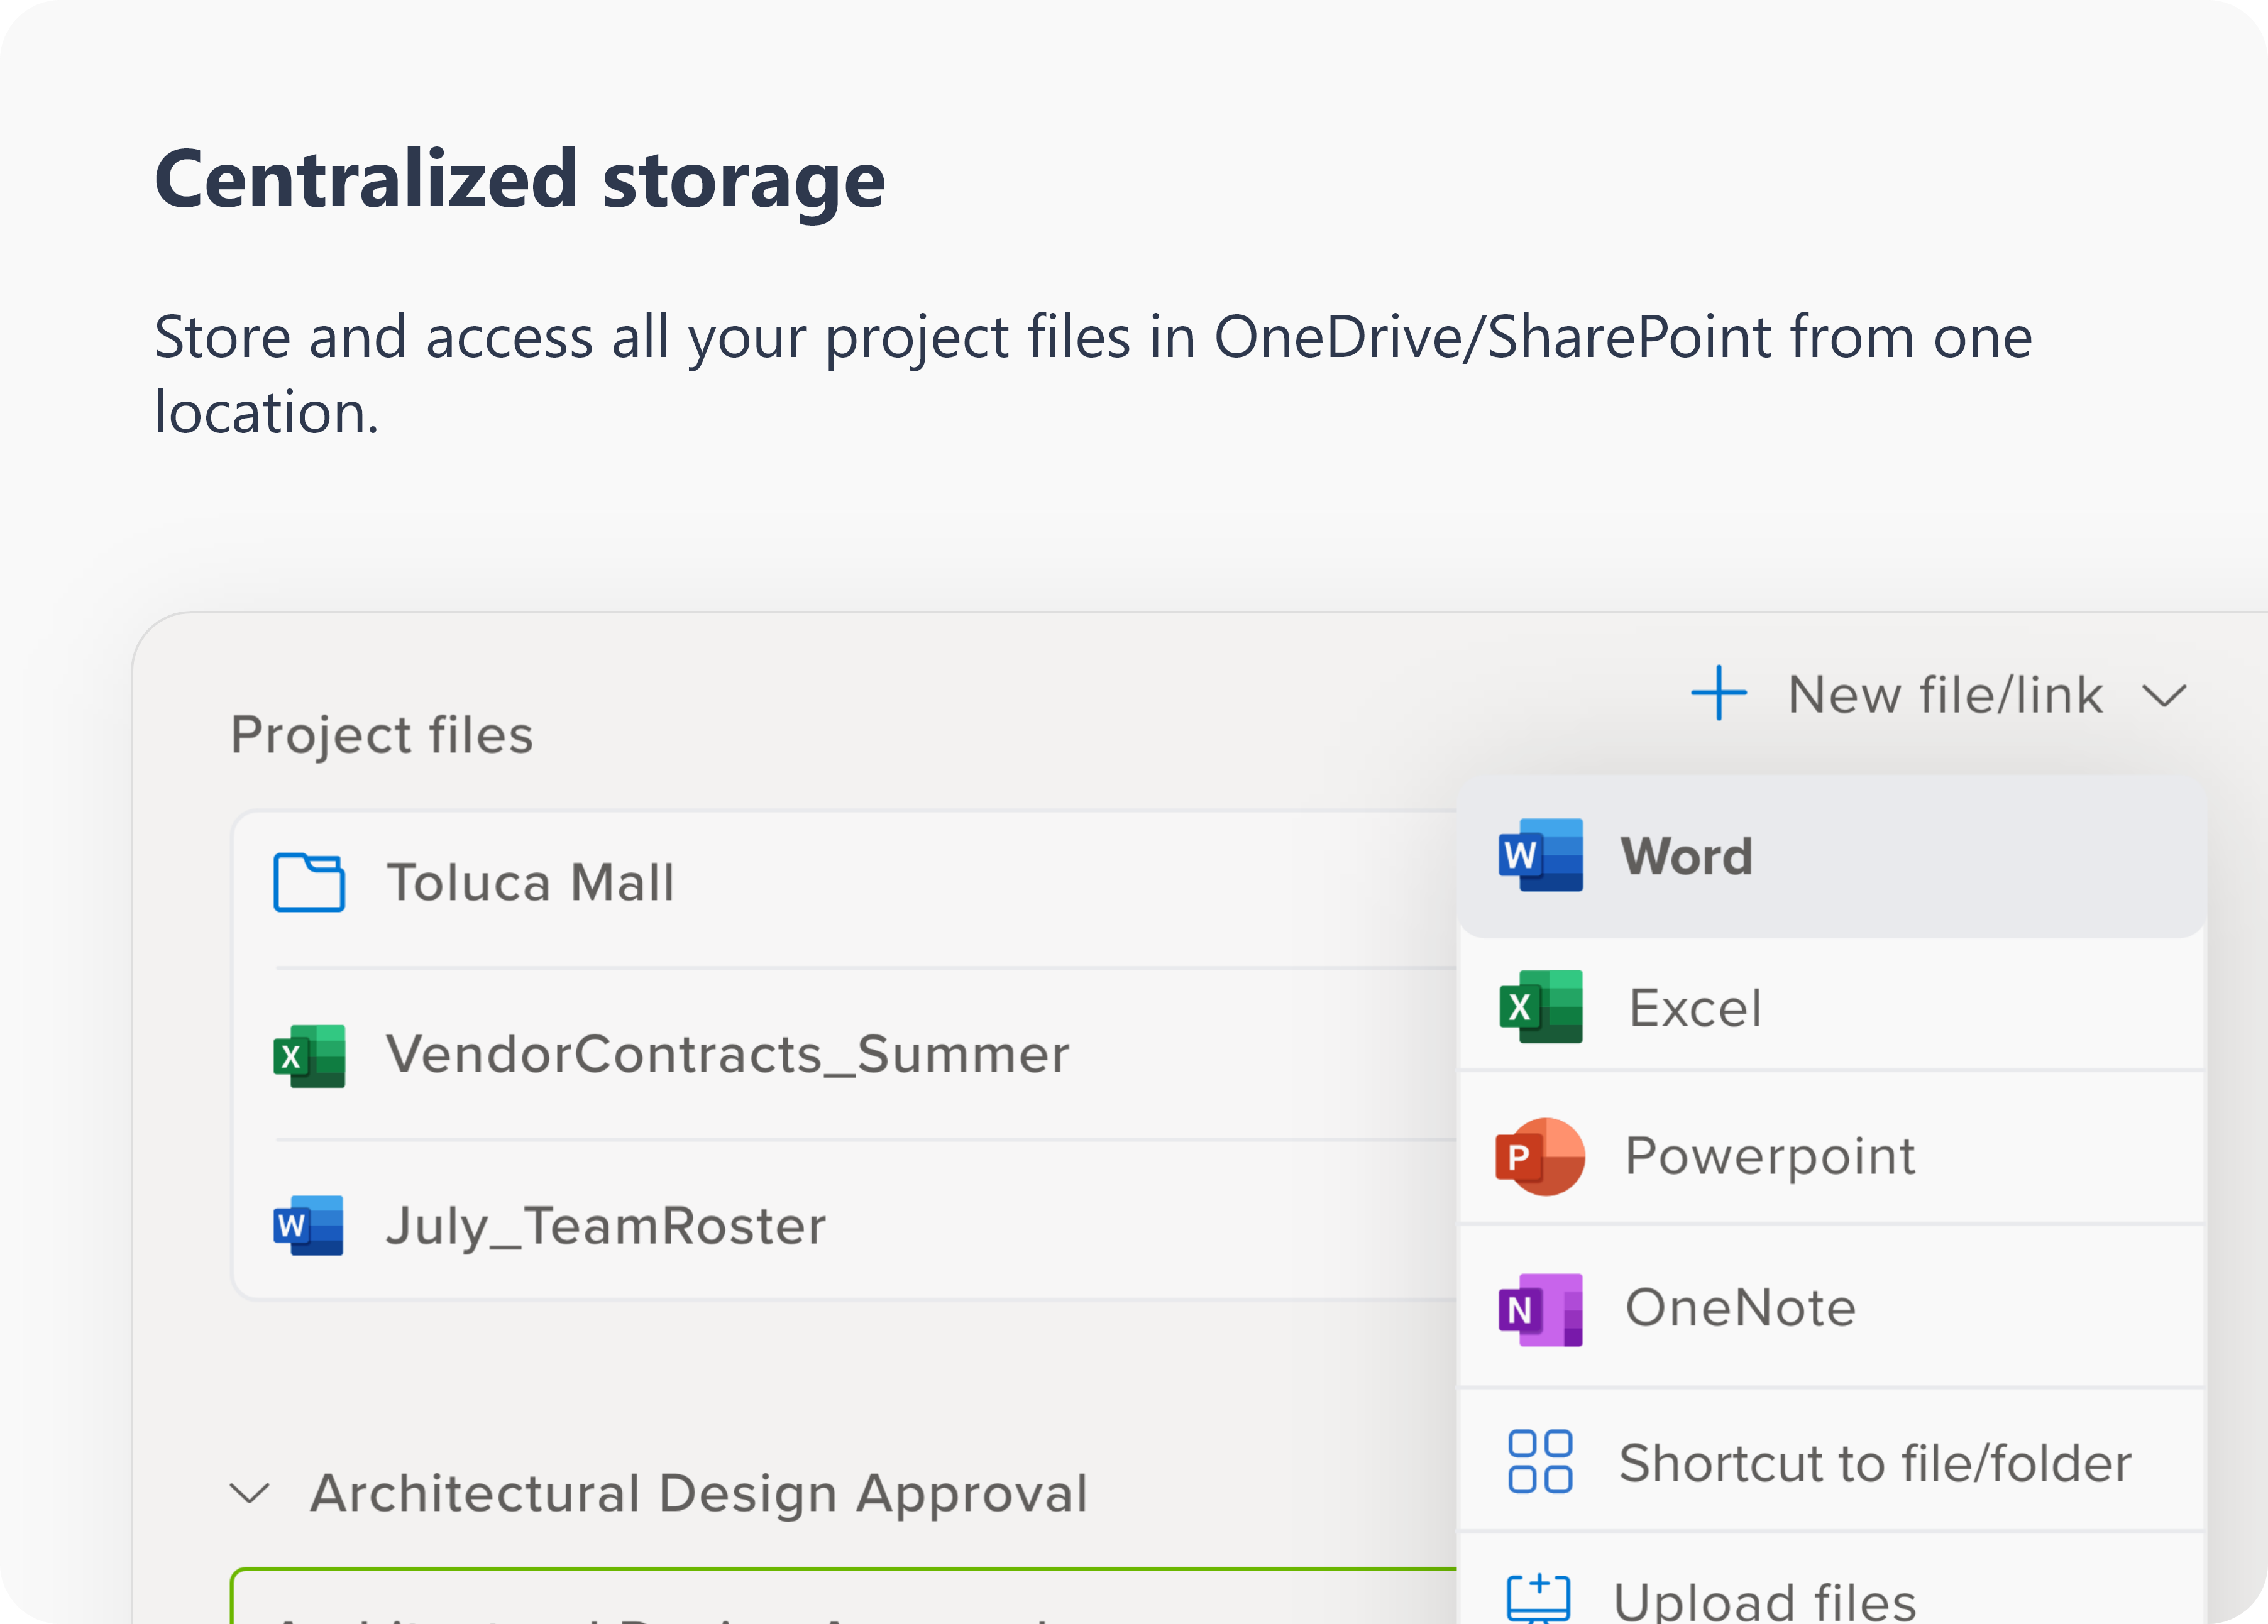Screen dimensions: 2268x1624
Task: Choose Shortcut to file/folder menu entry
Action: [1832, 1461]
